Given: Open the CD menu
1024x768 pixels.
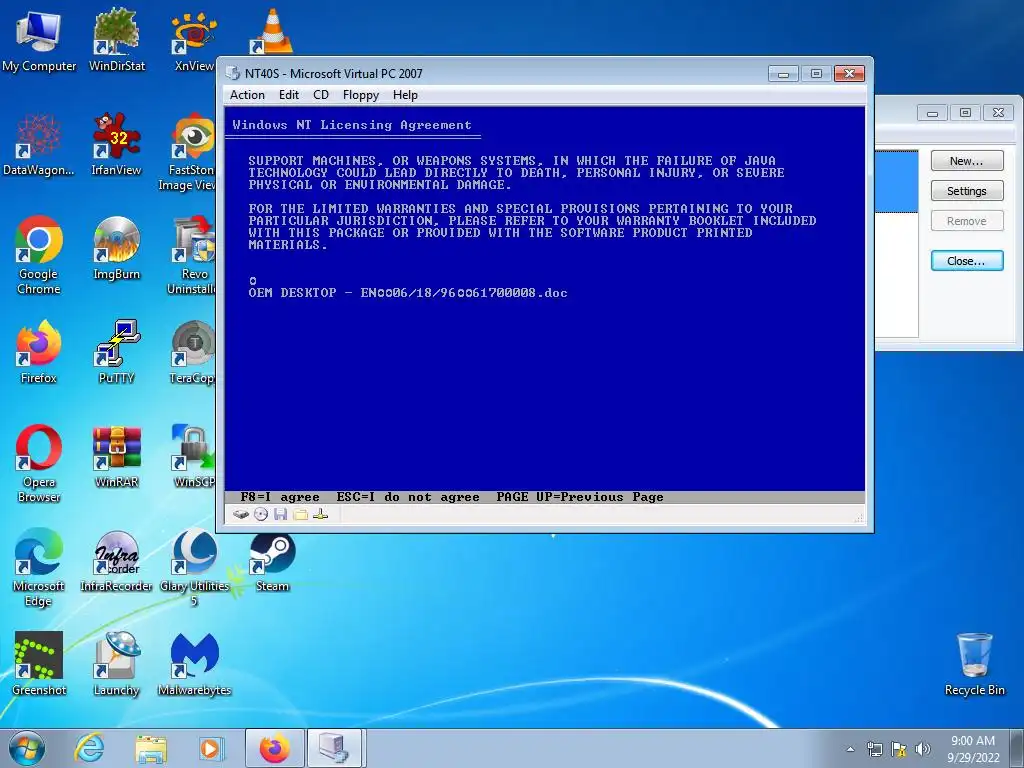Looking at the screenshot, I should pyautogui.click(x=321, y=95).
